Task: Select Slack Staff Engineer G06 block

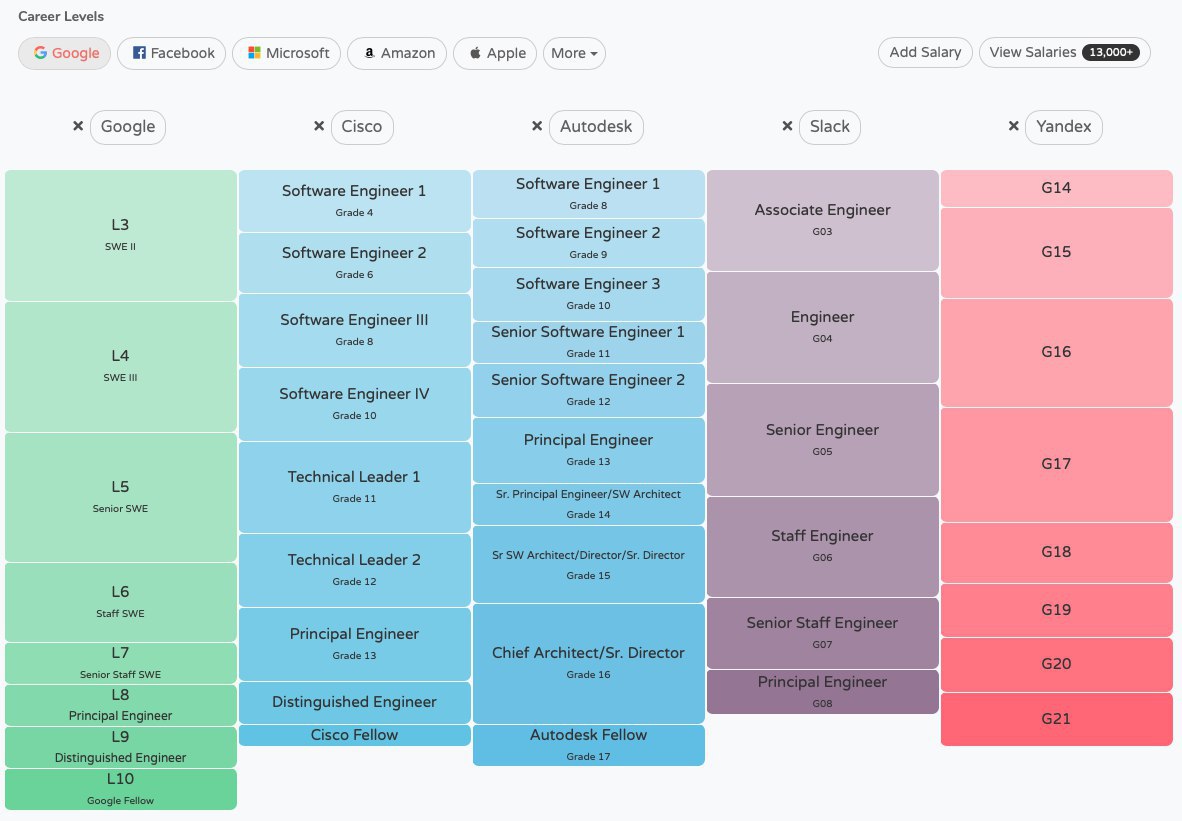Action: 822,547
